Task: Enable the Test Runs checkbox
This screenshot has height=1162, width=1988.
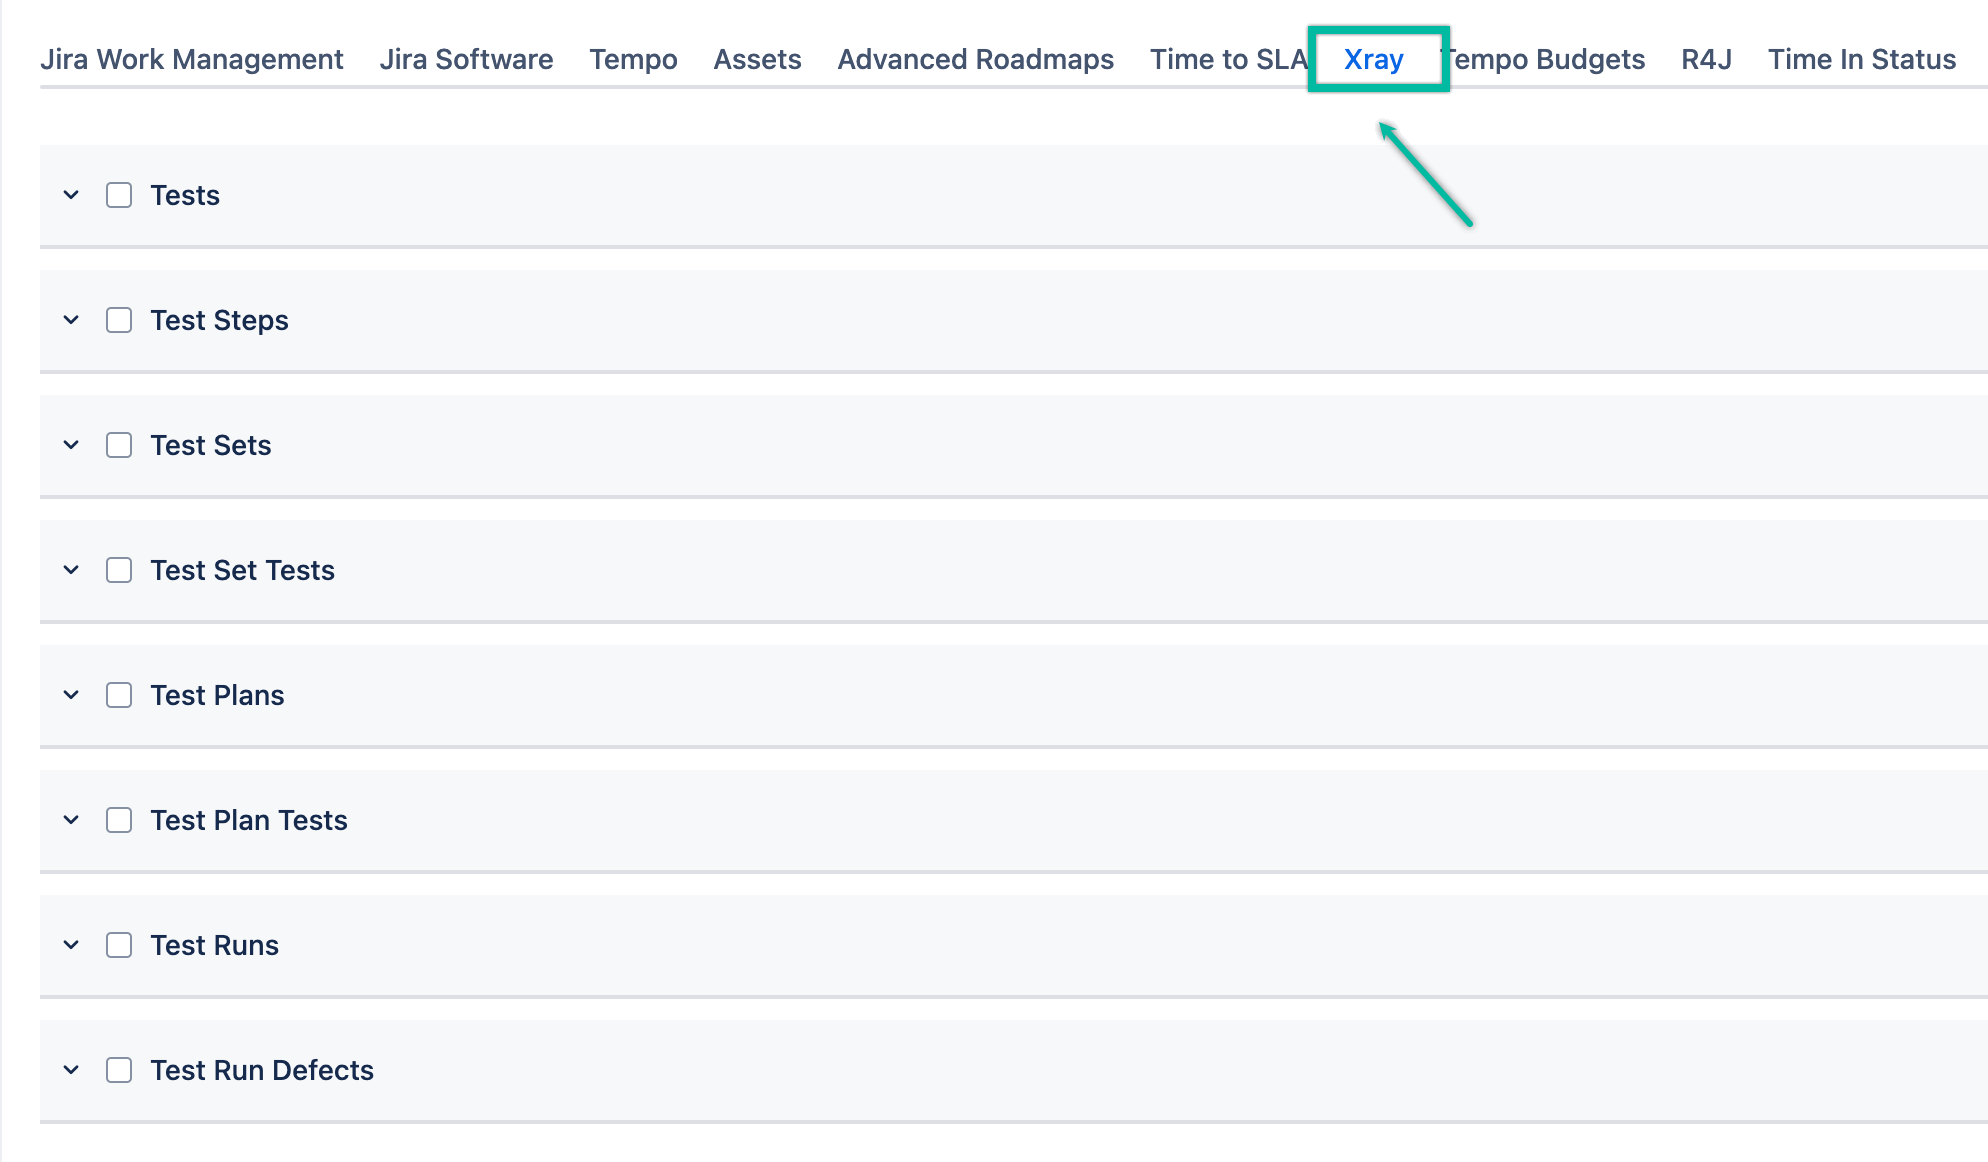Action: pos(118,945)
